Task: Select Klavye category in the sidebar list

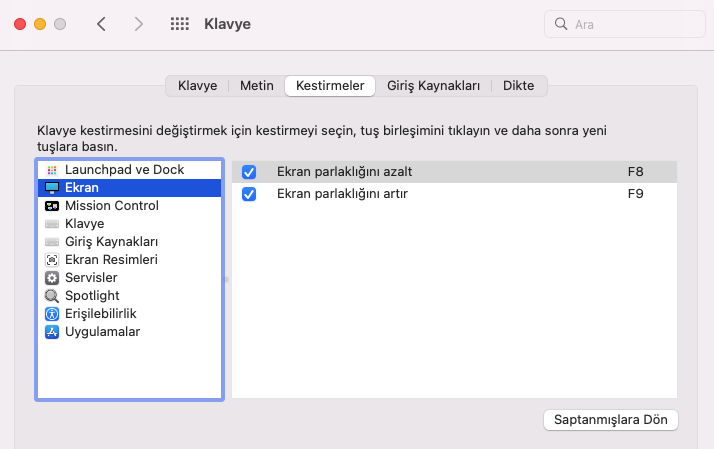Action: (x=84, y=224)
